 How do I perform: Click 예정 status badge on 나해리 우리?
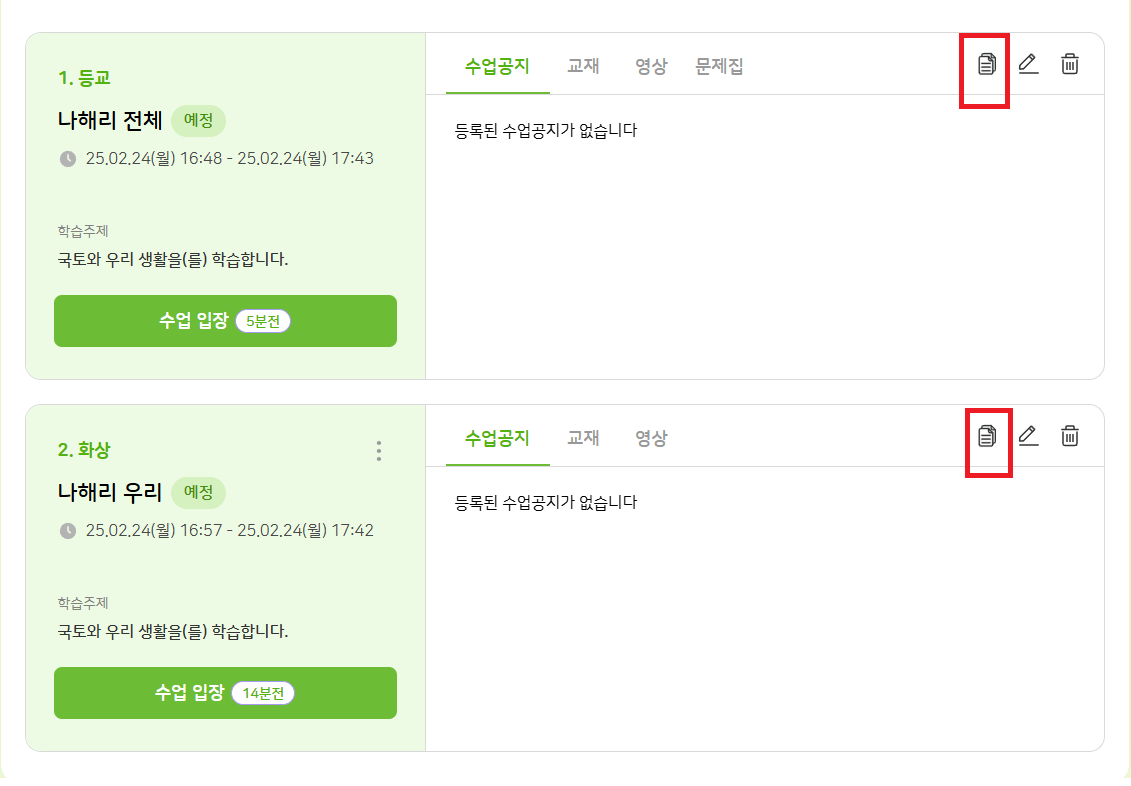198,493
